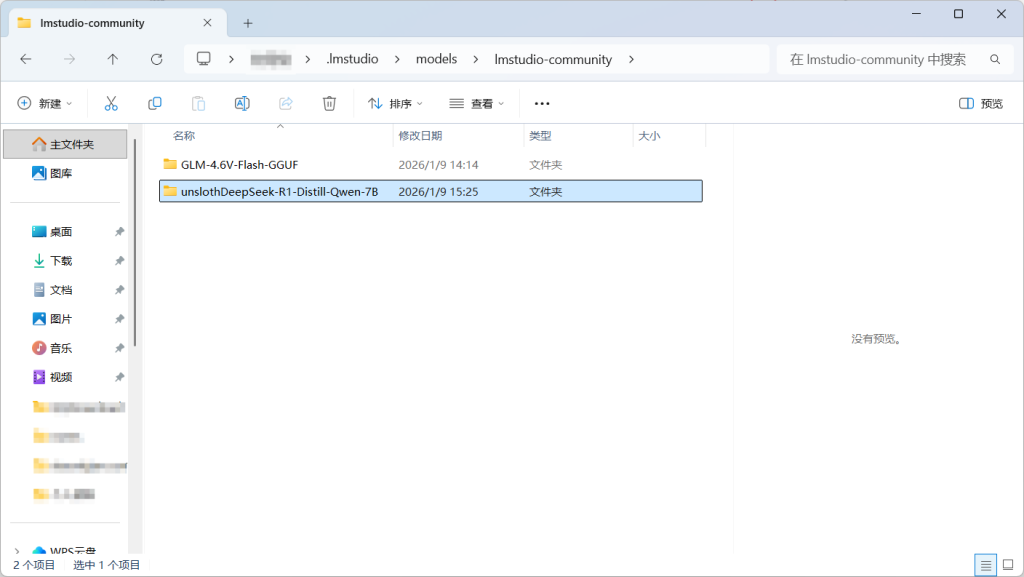The width and height of the screenshot is (1024, 577).
Task: Refresh the current folder view
Action: (x=156, y=59)
